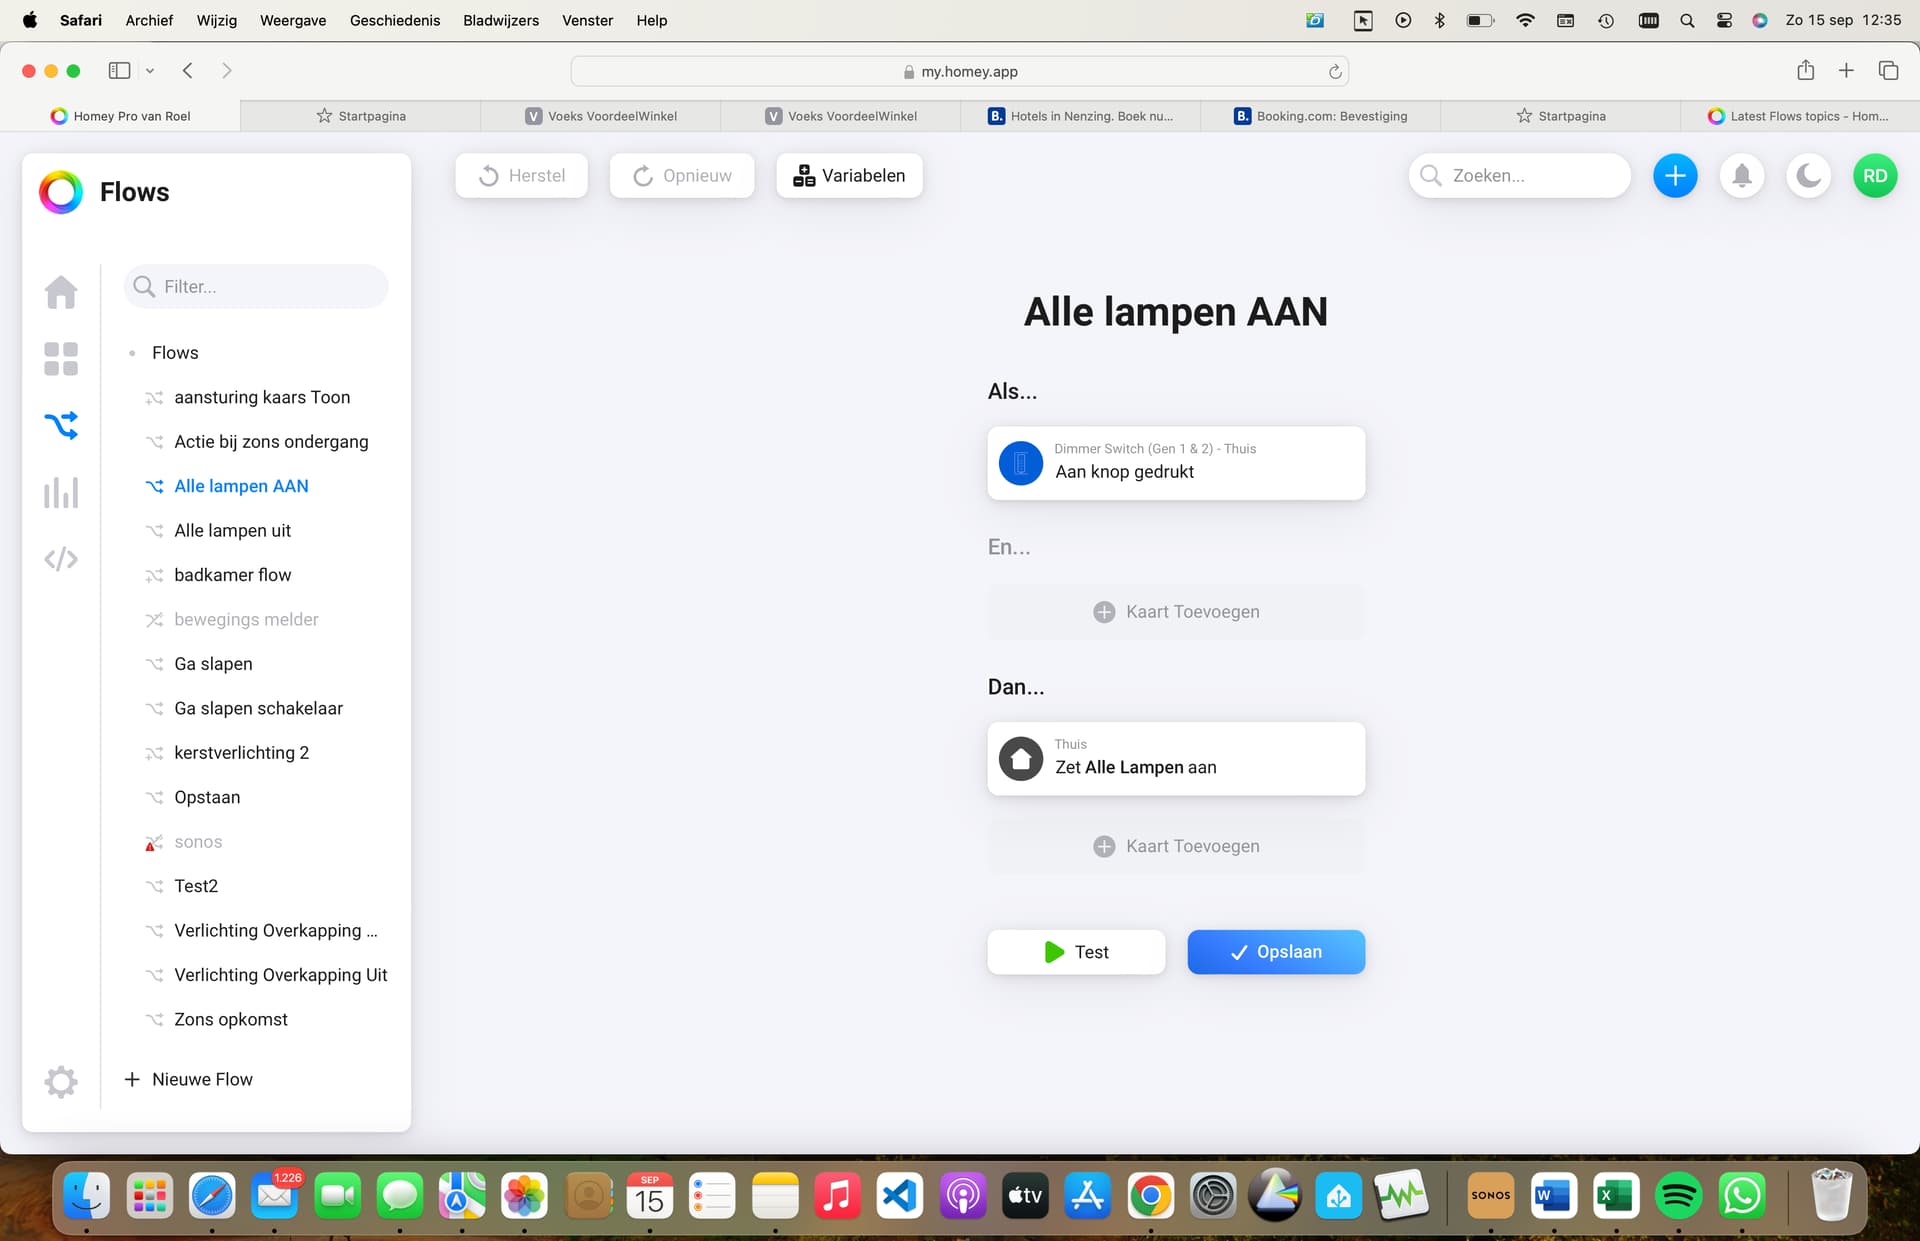Toggle dark mode moon icon
Image resolution: width=1920 pixels, height=1241 pixels.
tap(1808, 176)
